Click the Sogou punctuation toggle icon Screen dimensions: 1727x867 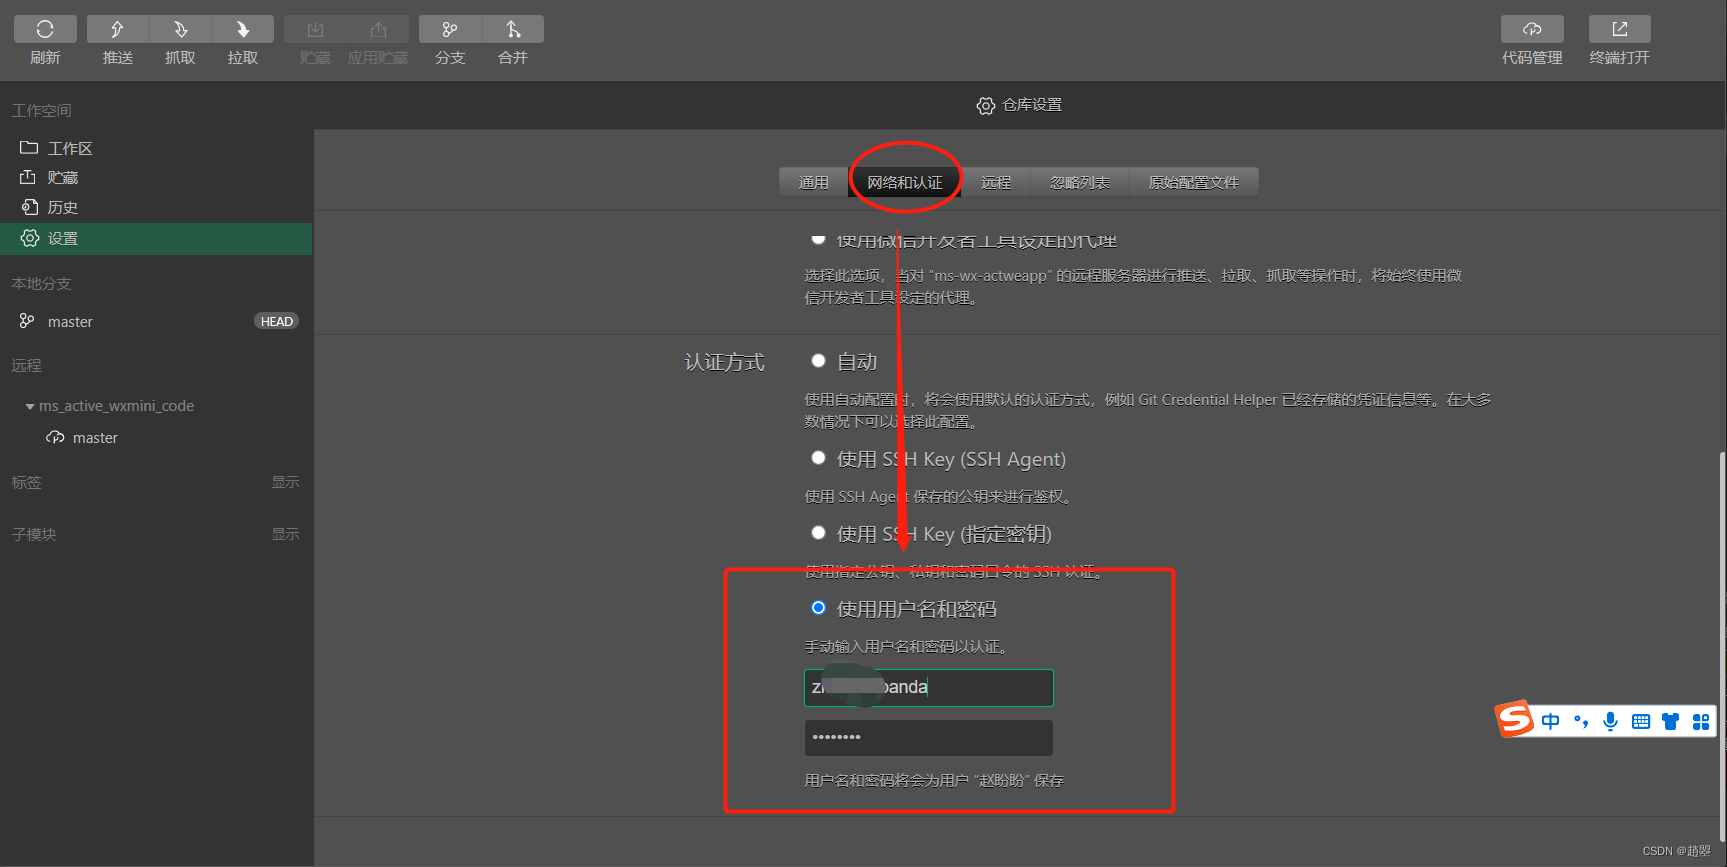click(1581, 722)
